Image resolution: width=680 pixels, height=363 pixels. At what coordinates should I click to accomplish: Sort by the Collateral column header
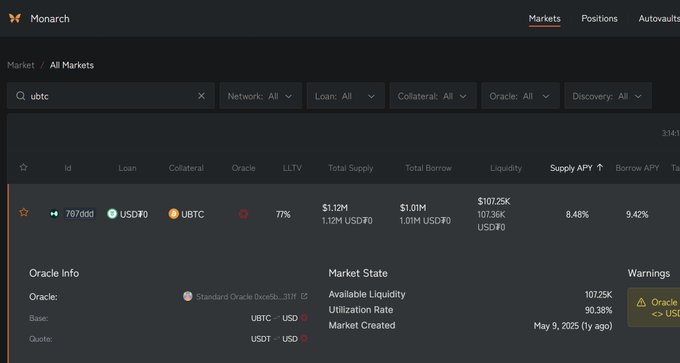186,168
